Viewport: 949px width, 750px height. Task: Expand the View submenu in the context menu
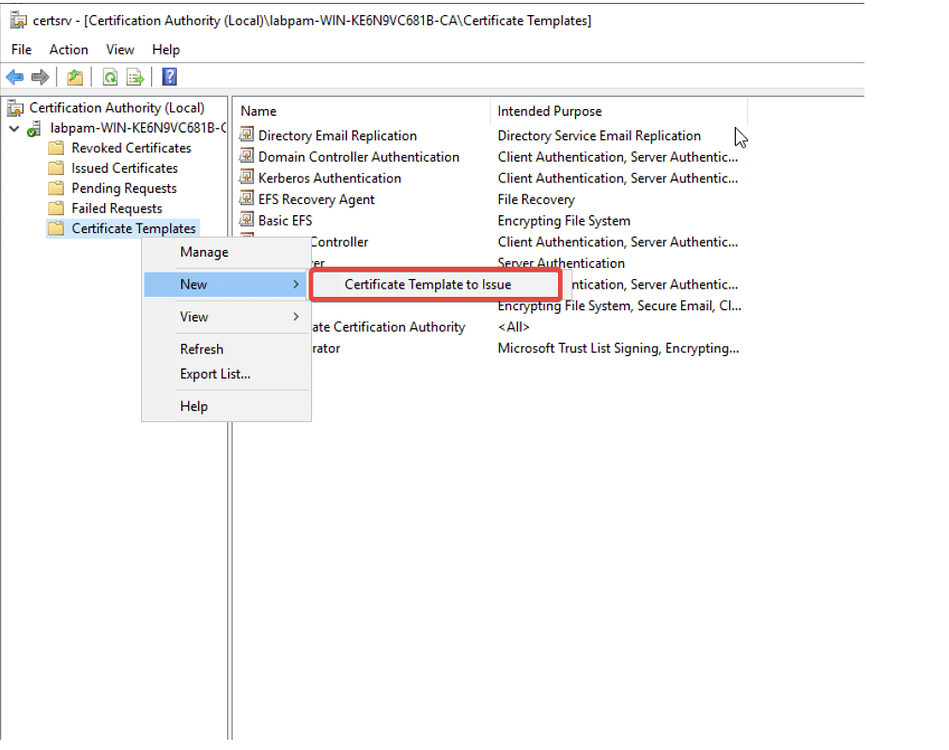coord(194,317)
